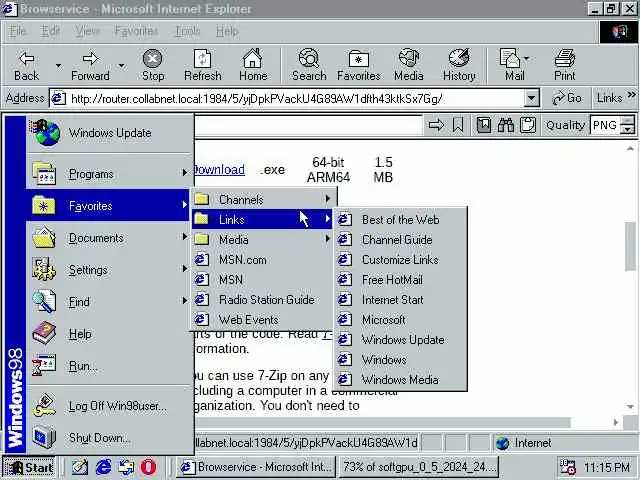Open Radio Station Guide favorite

click(x=262, y=300)
